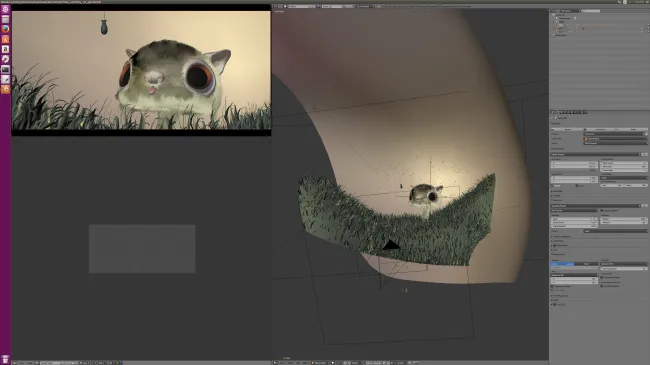Click the Render samples value field
The height and width of the screenshot is (365, 650).
pyautogui.click(x=624, y=219)
